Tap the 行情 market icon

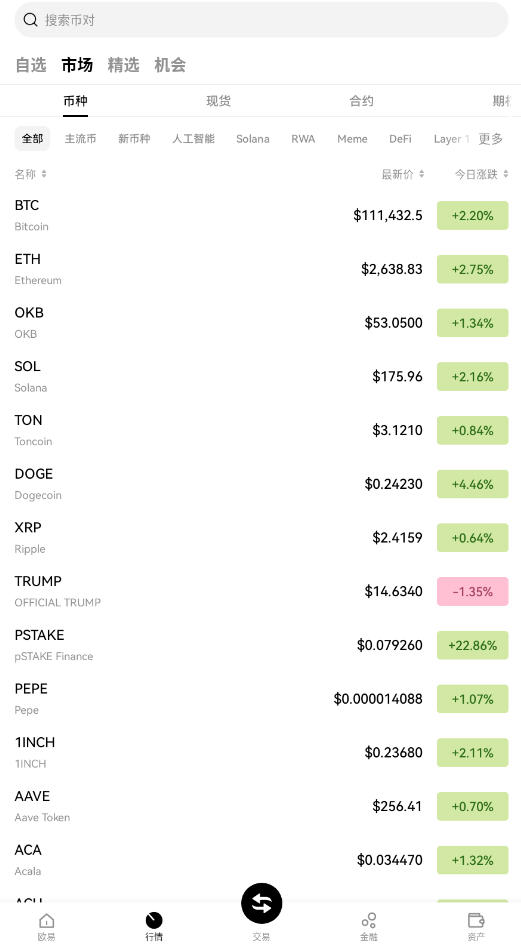(154, 920)
